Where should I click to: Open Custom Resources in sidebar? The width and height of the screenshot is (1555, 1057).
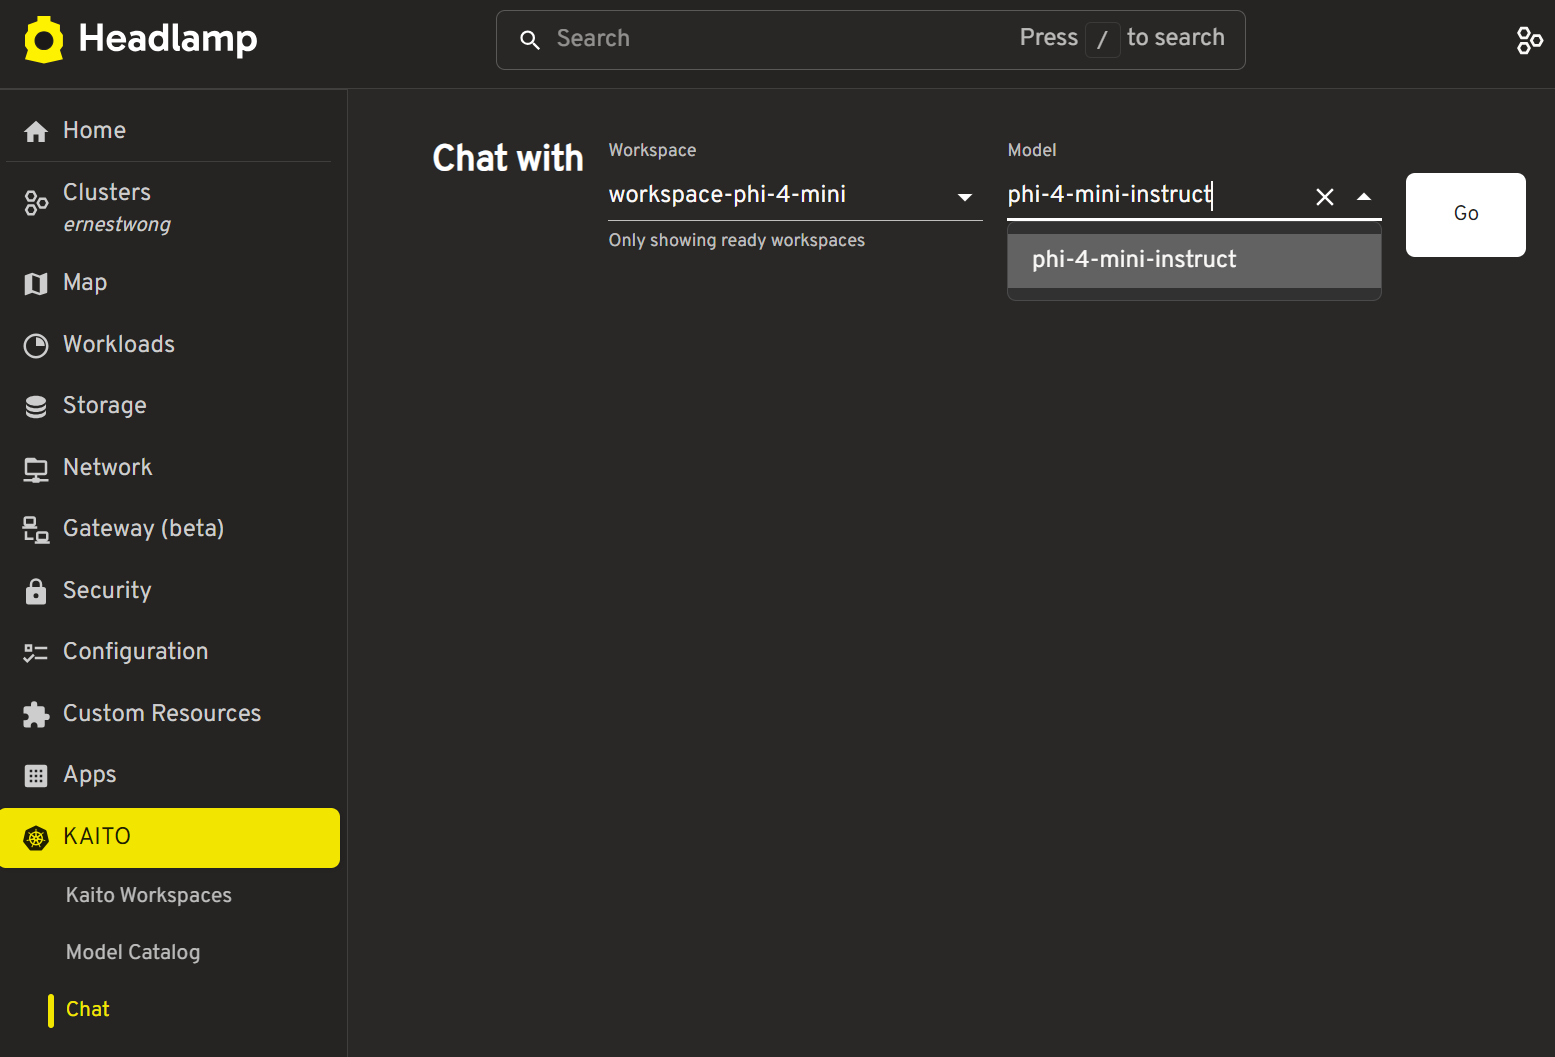pos(170,713)
